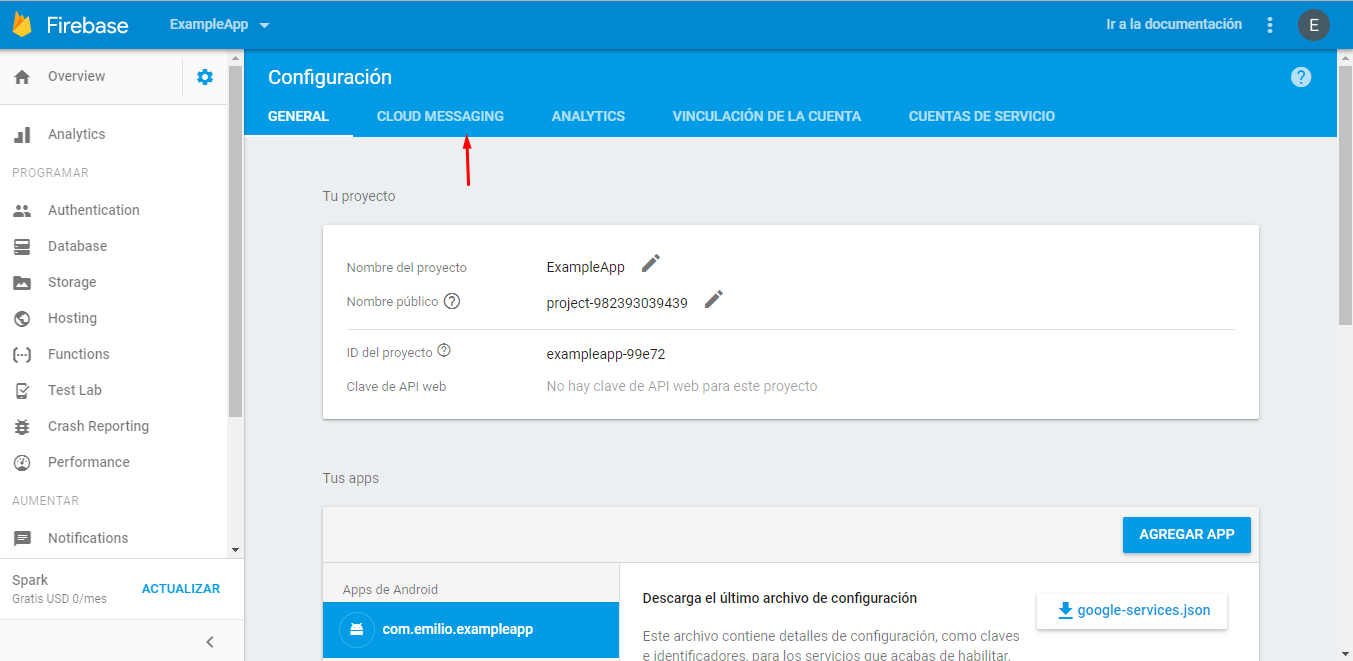The image size is (1353, 661).
Task: Click the ExampleApp project name value
Action: 585,267
